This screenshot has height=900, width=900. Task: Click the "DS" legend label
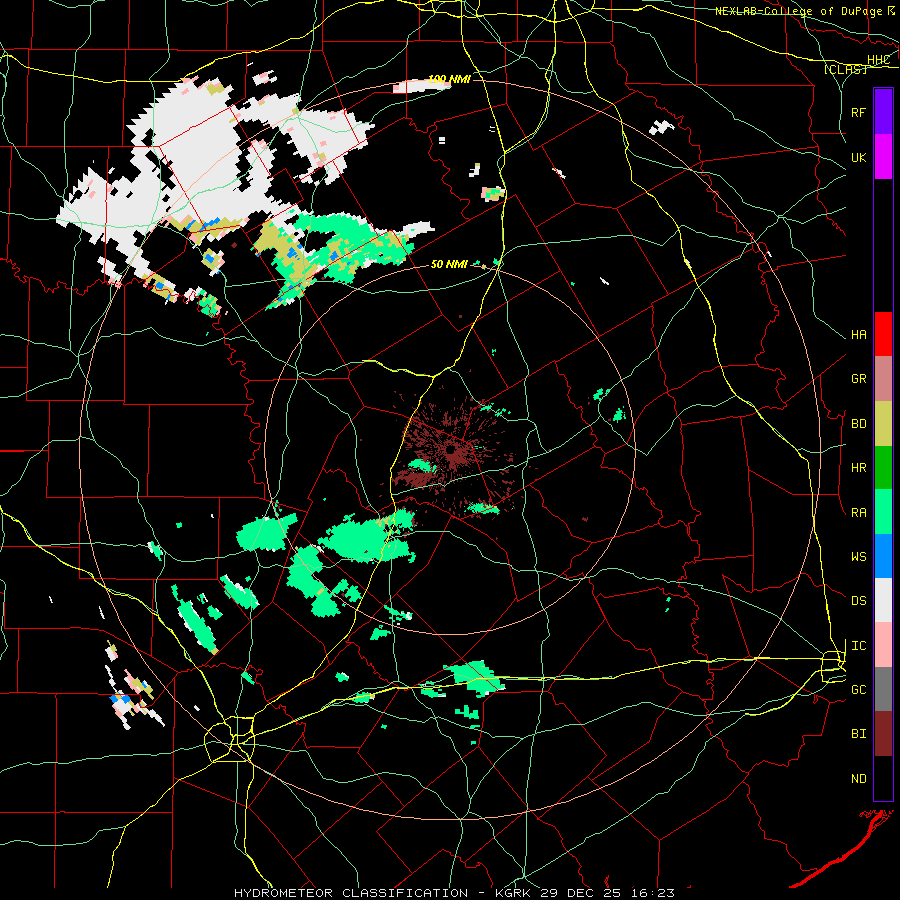pyautogui.click(x=858, y=601)
